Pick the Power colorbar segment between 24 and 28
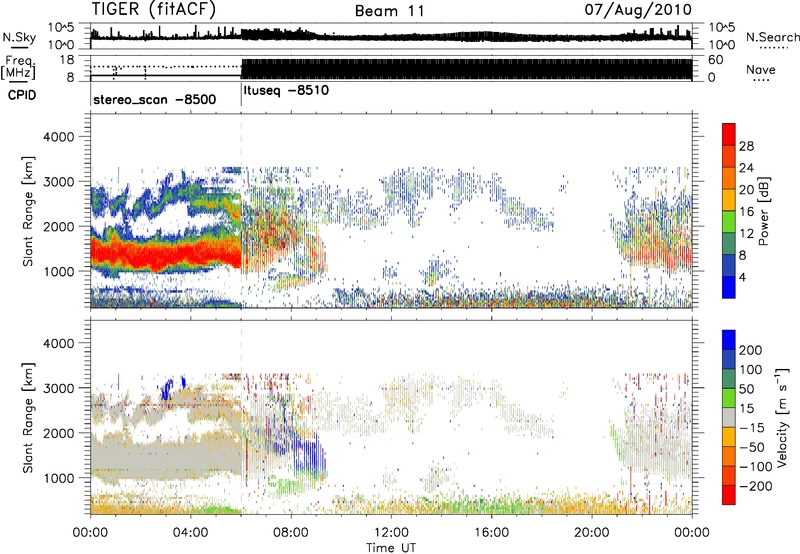 click(x=729, y=156)
